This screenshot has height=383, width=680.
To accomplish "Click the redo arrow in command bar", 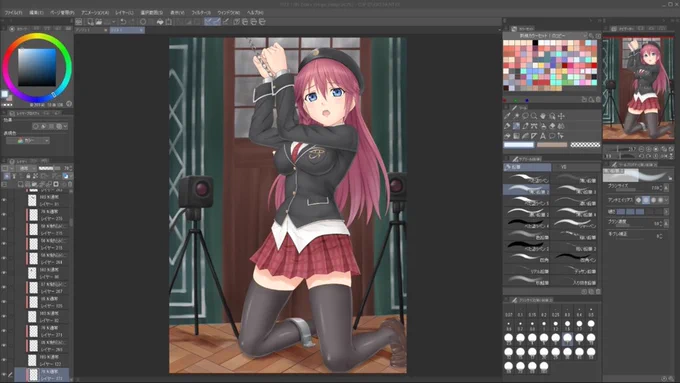I will (132, 22).
